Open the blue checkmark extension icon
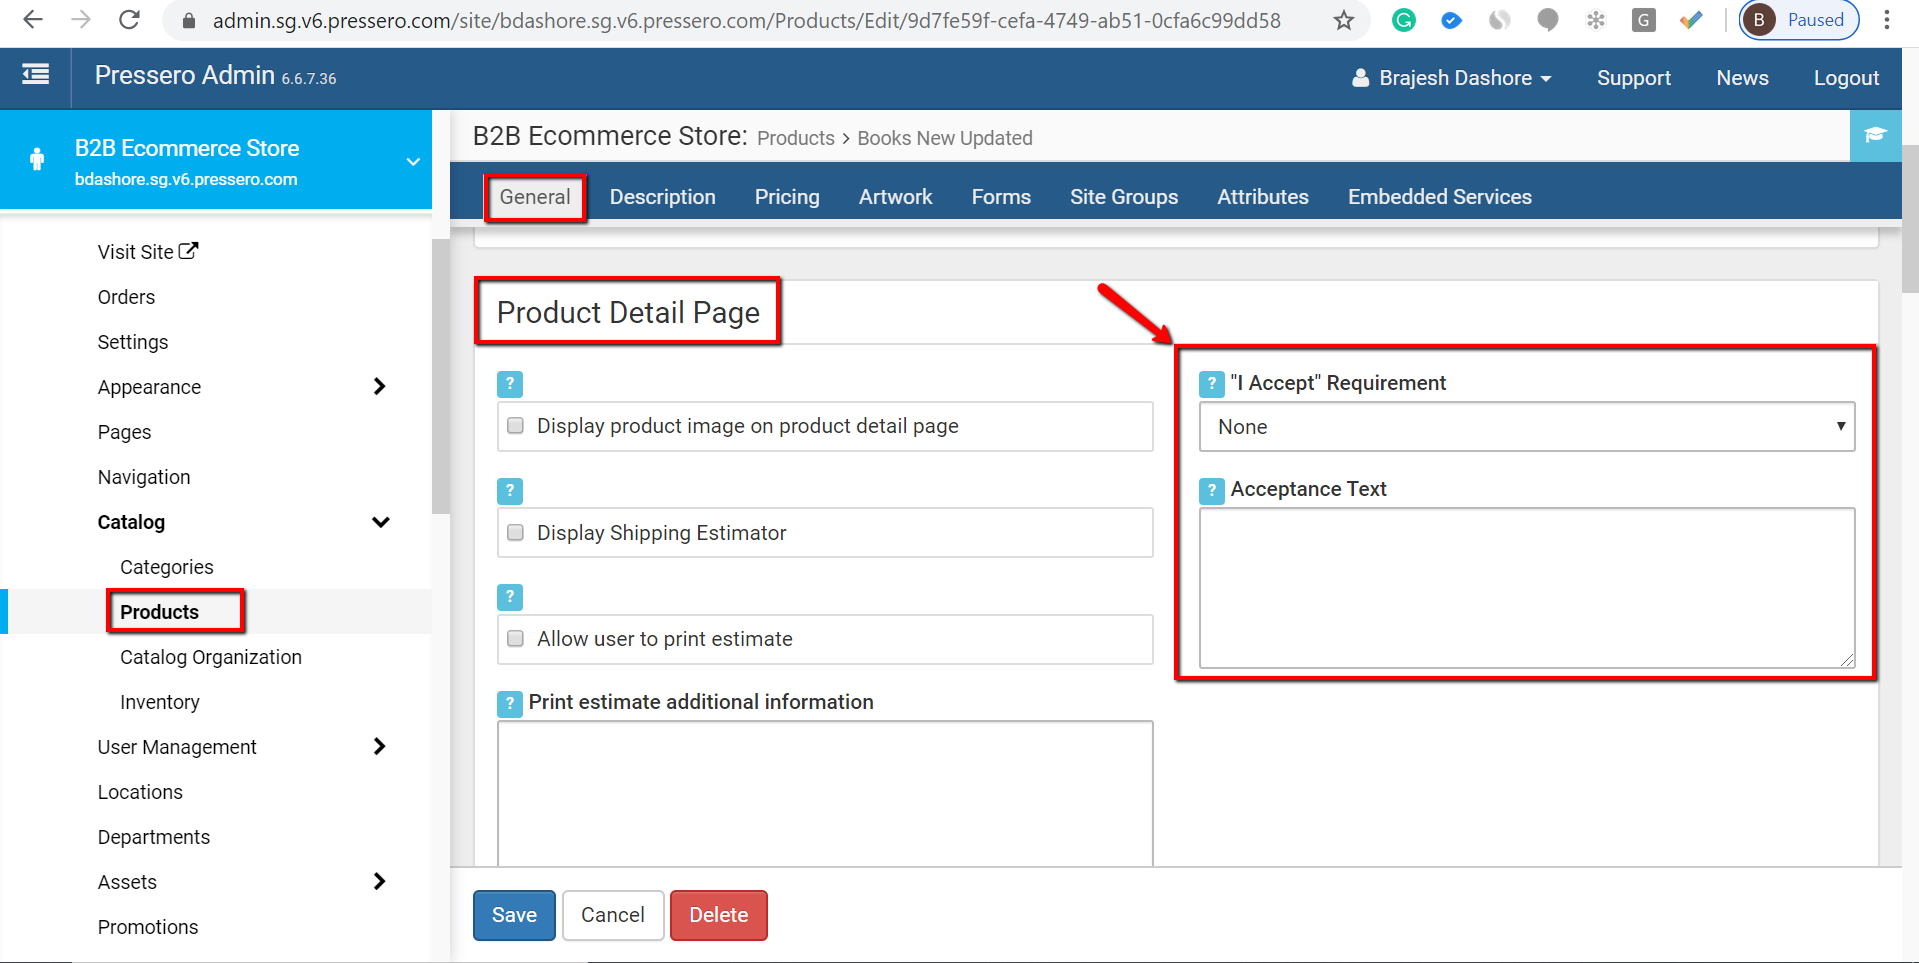Image resolution: width=1919 pixels, height=963 pixels. pyautogui.click(x=1452, y=20)
